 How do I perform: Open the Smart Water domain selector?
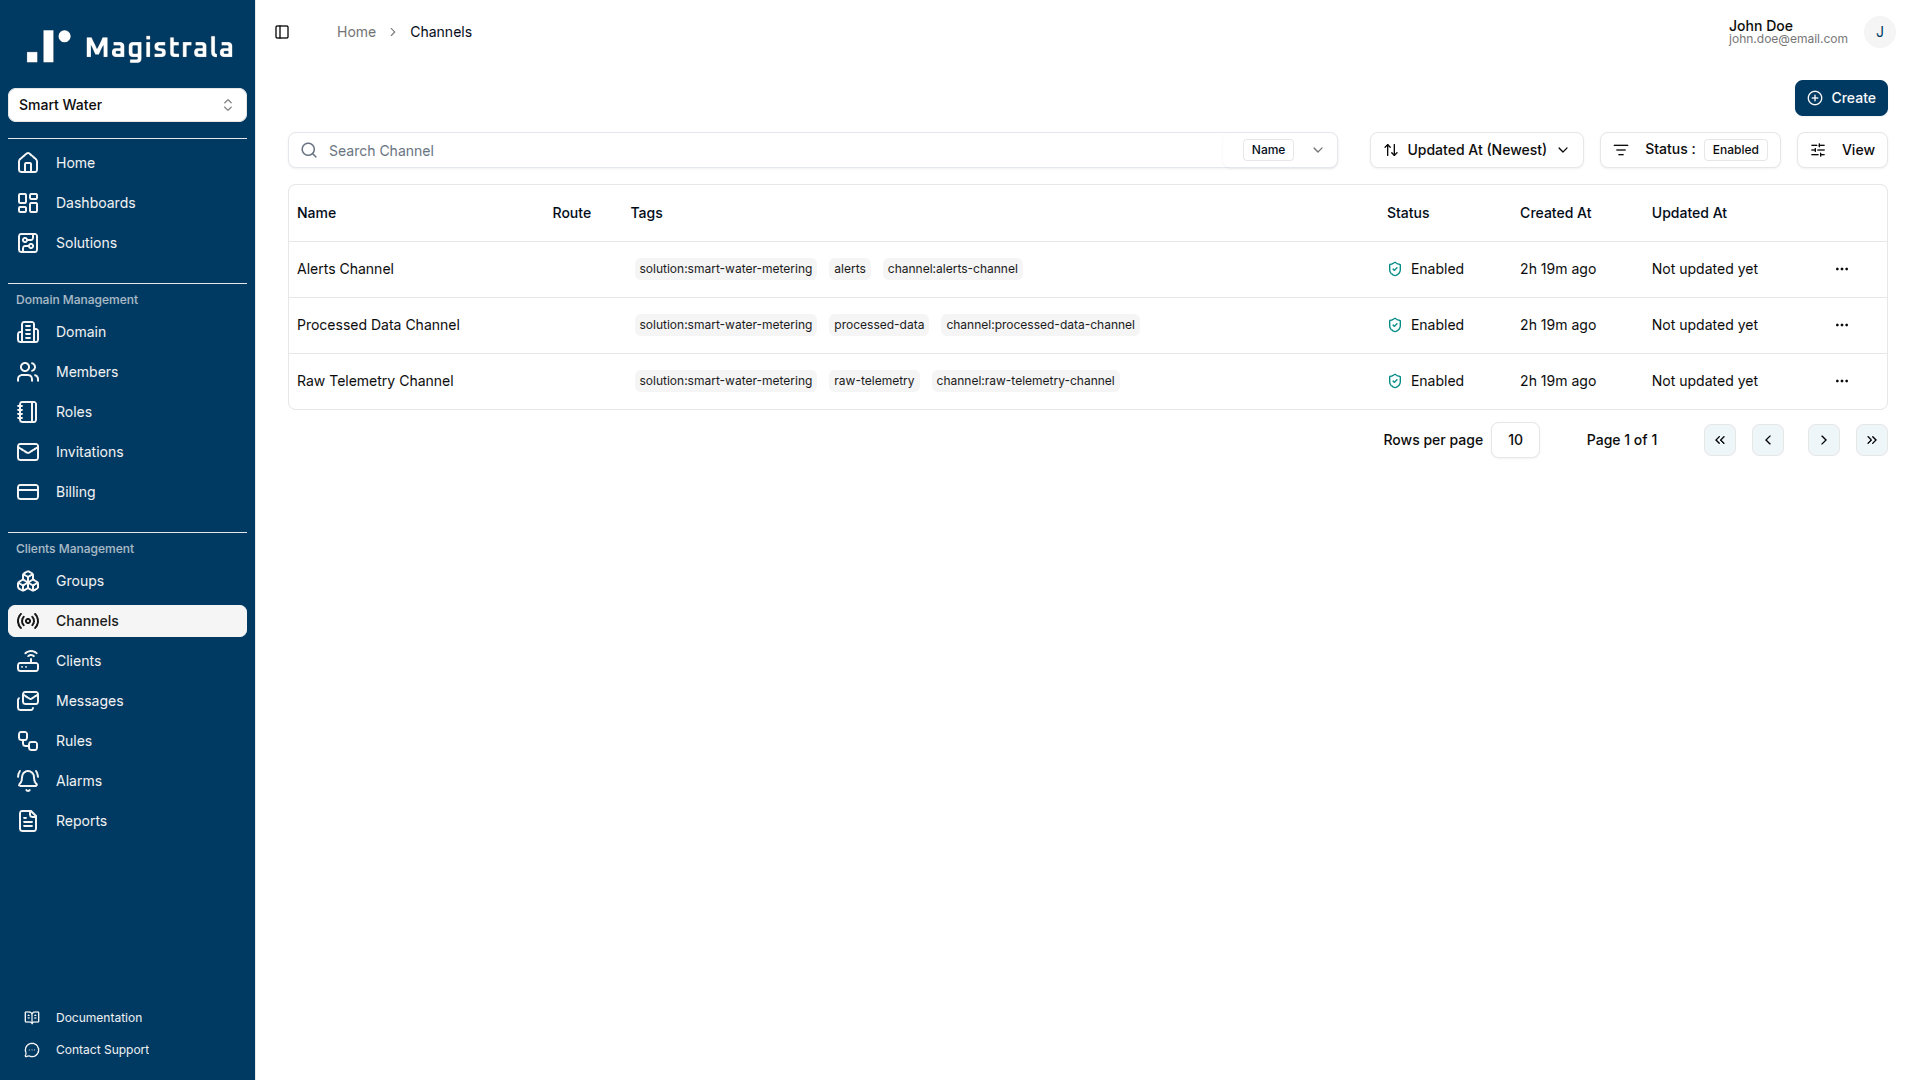pyautogui.click(x=127, y=104)
